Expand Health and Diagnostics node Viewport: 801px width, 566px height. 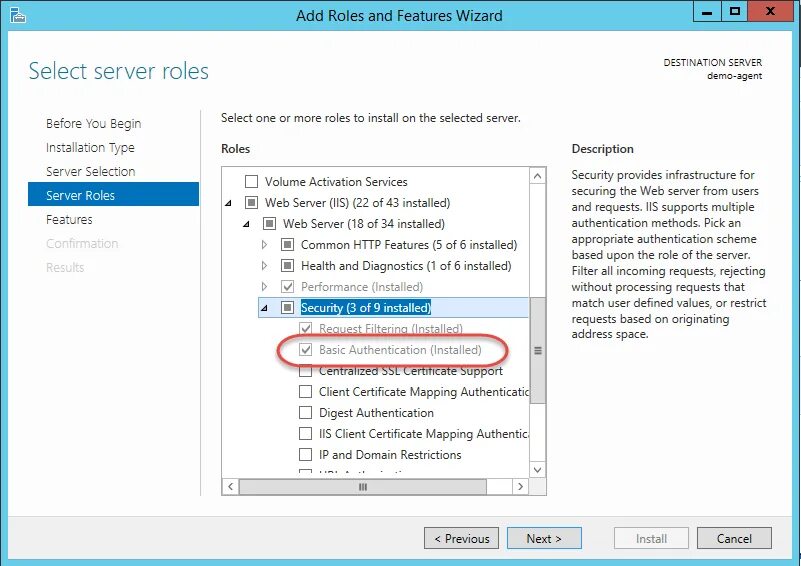click(264, 266)
